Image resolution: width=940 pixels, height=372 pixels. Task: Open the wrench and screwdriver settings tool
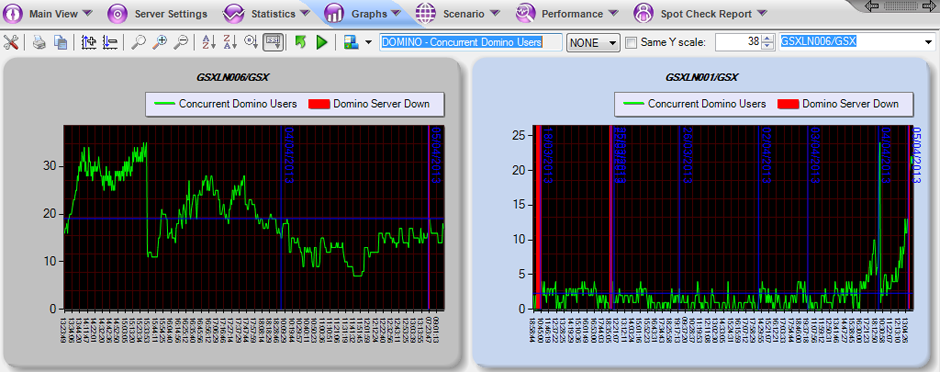[x=11, y=42]
